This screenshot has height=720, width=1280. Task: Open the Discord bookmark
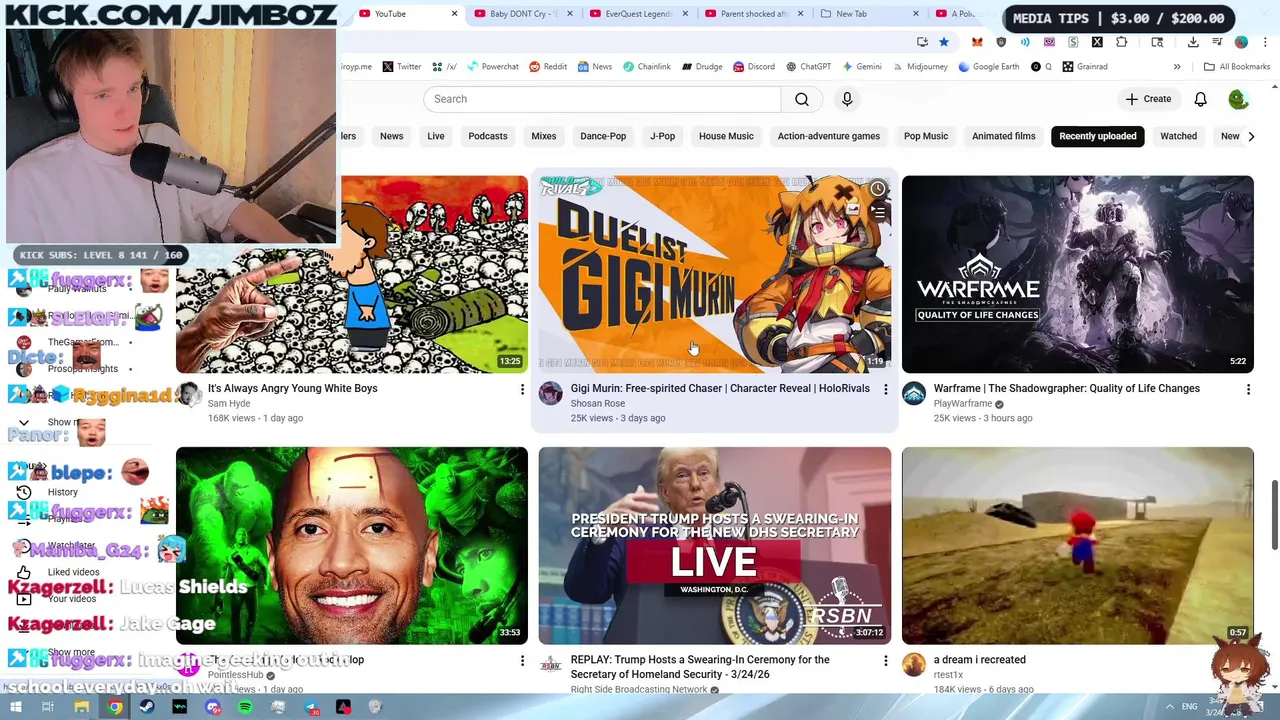click(x=754, y=67)
